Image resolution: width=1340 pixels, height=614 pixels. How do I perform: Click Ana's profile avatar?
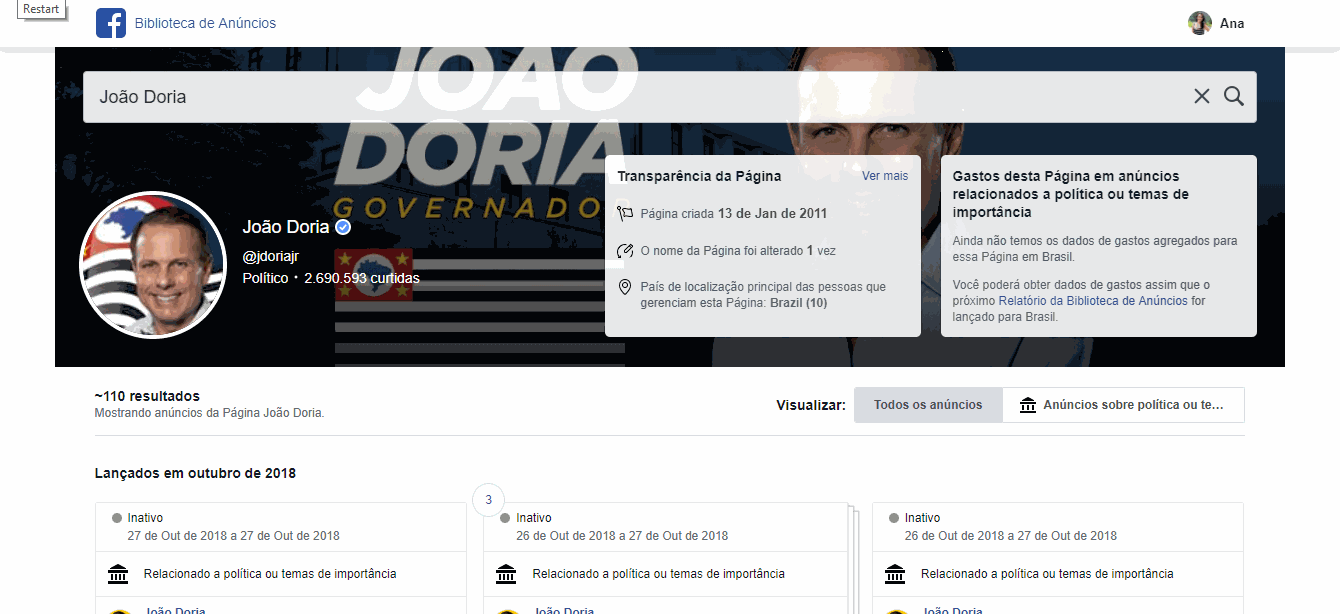click(x=1199, y=23)
